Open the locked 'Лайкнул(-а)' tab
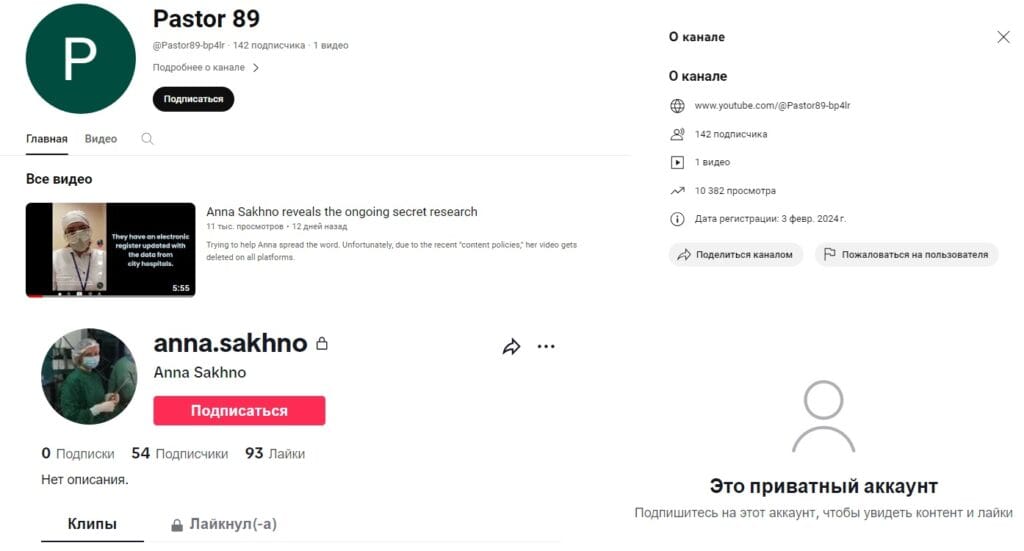The image size is (1024, 551). 224,524
